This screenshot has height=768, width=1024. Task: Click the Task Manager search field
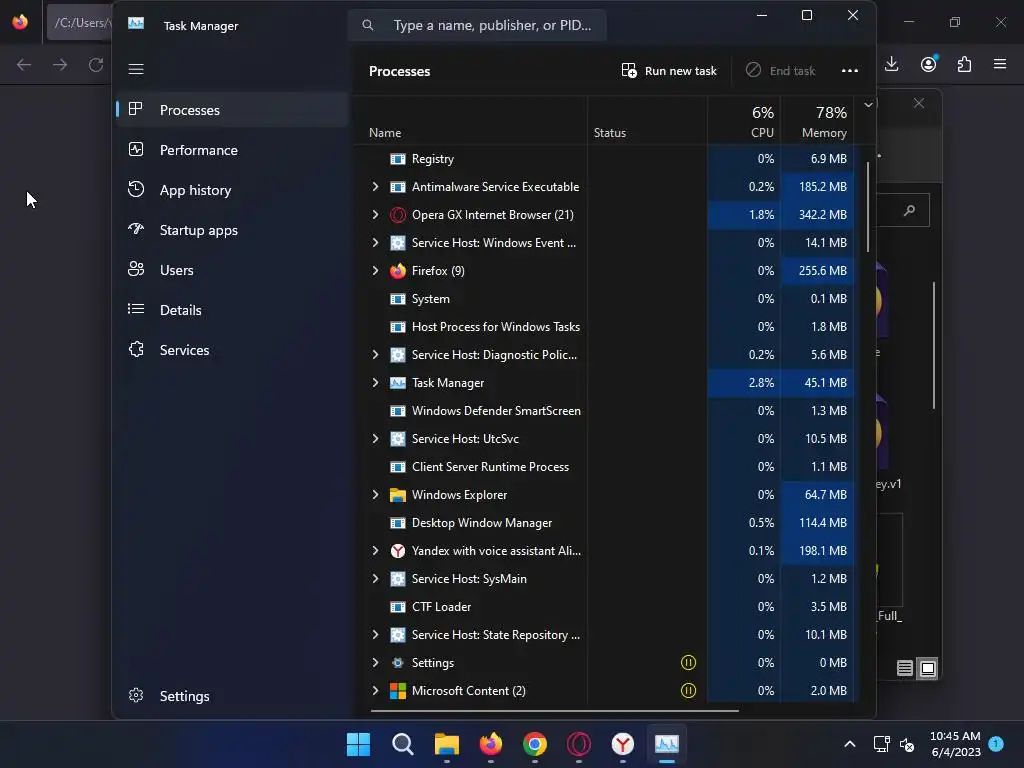477,25
